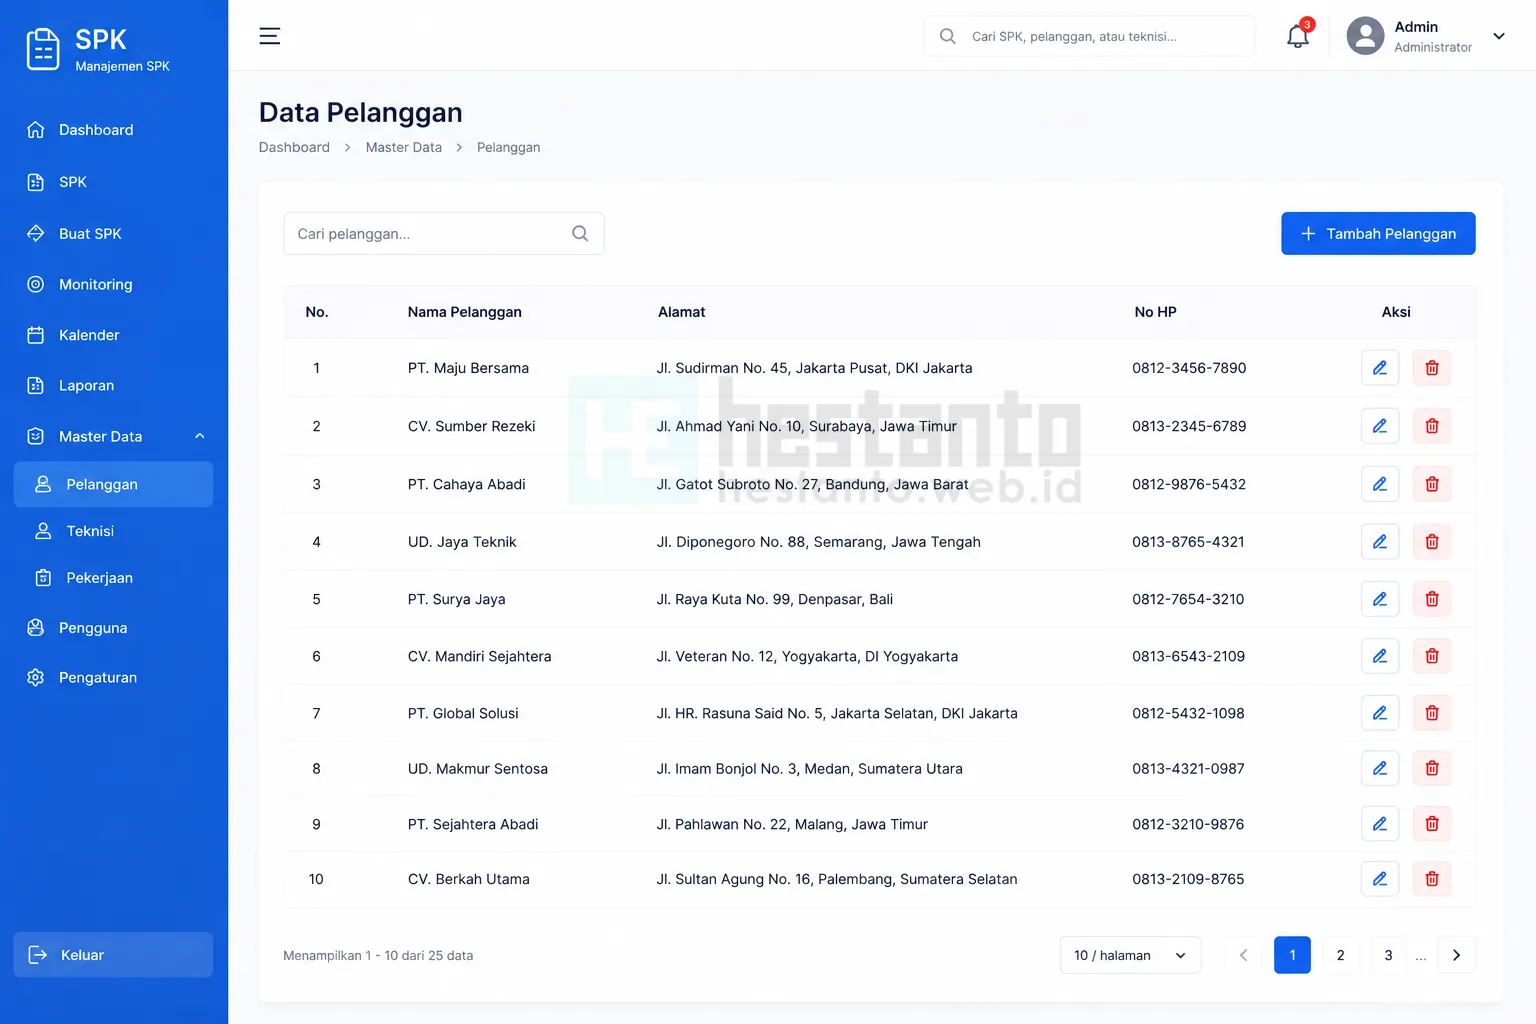Go to next page arrow
The image size is (1536, 1024).
click(1456, 955)
